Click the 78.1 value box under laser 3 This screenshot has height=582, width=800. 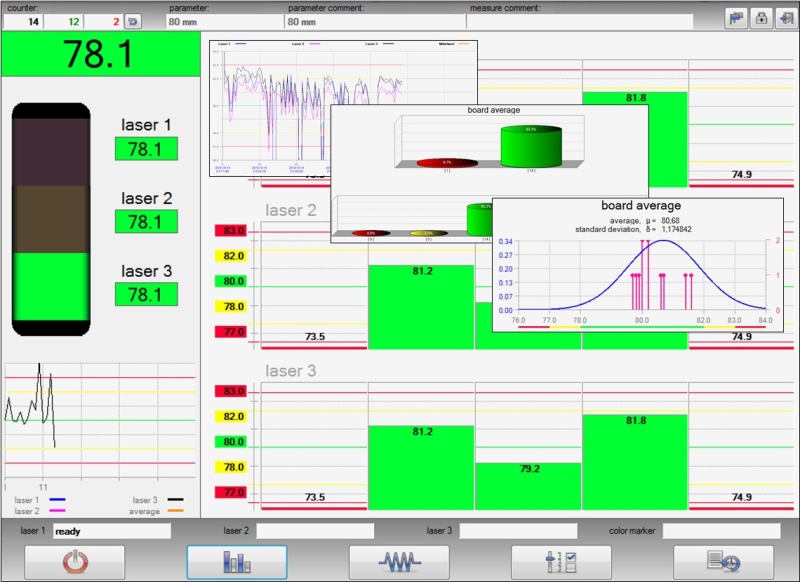click(x=146, y=294)
